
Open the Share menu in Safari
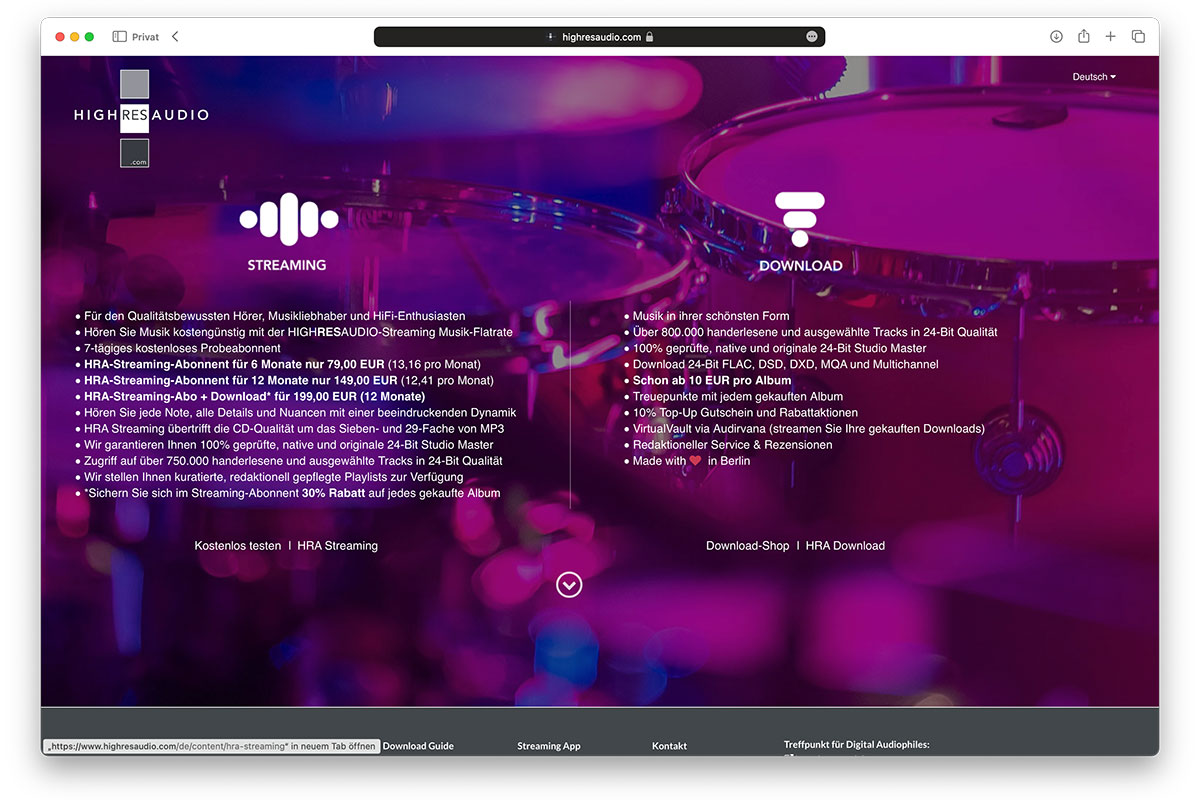(1084, 37)
